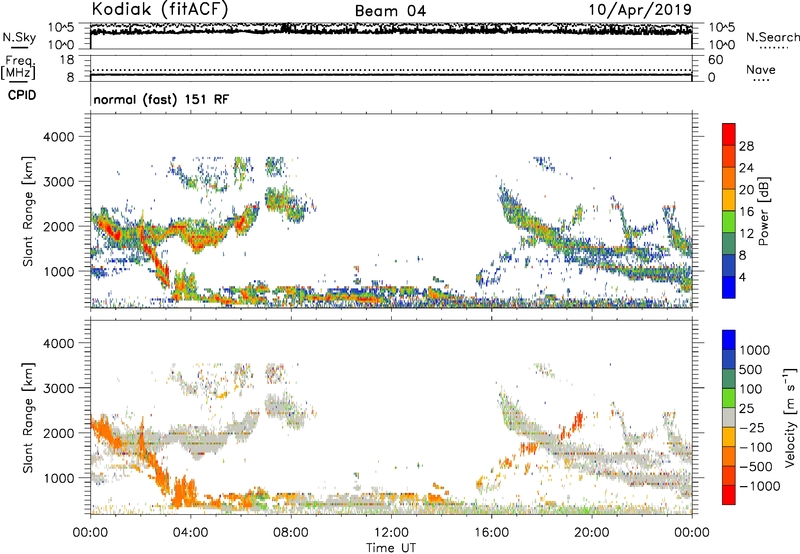Click the 'Freq. [MHz]' label

[x=18, y=67]
